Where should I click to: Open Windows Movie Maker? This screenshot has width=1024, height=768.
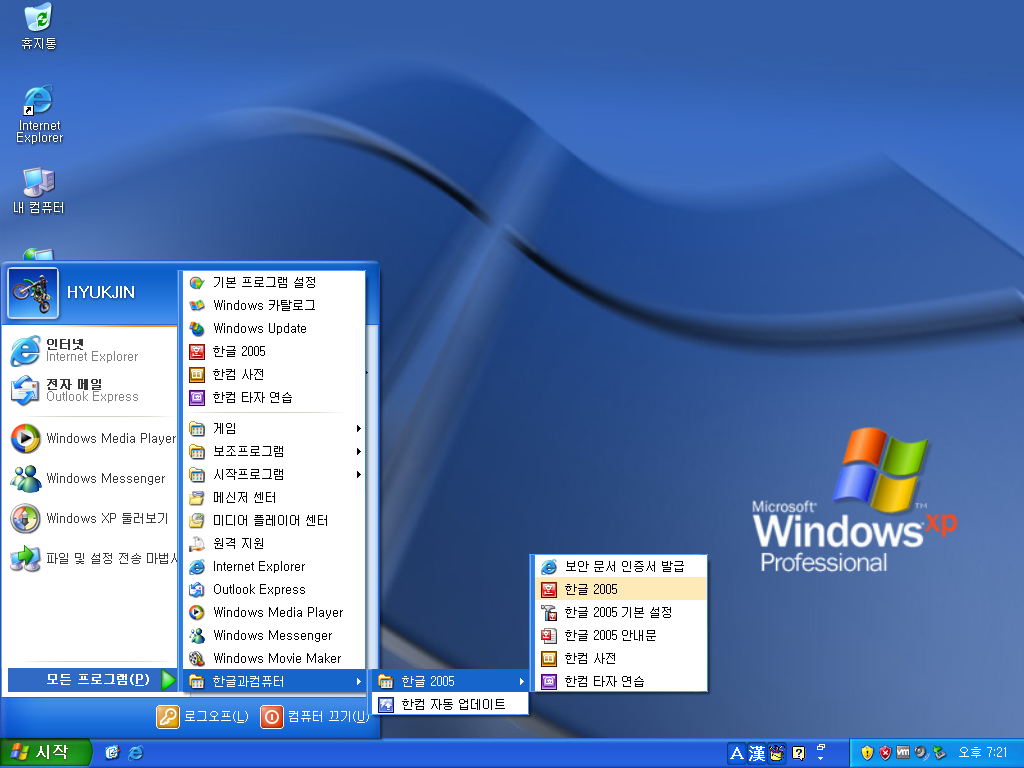pyautogui.click(x=274, y=658)
